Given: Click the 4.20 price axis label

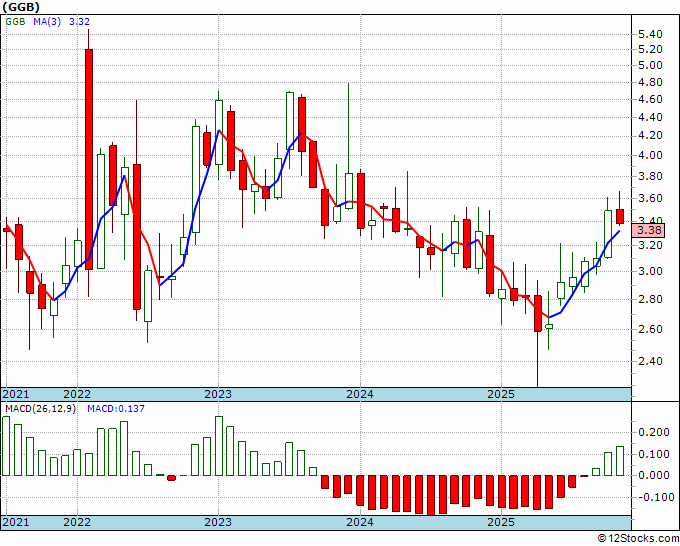Looking at the screenshot, I should [x=650, y=136].
